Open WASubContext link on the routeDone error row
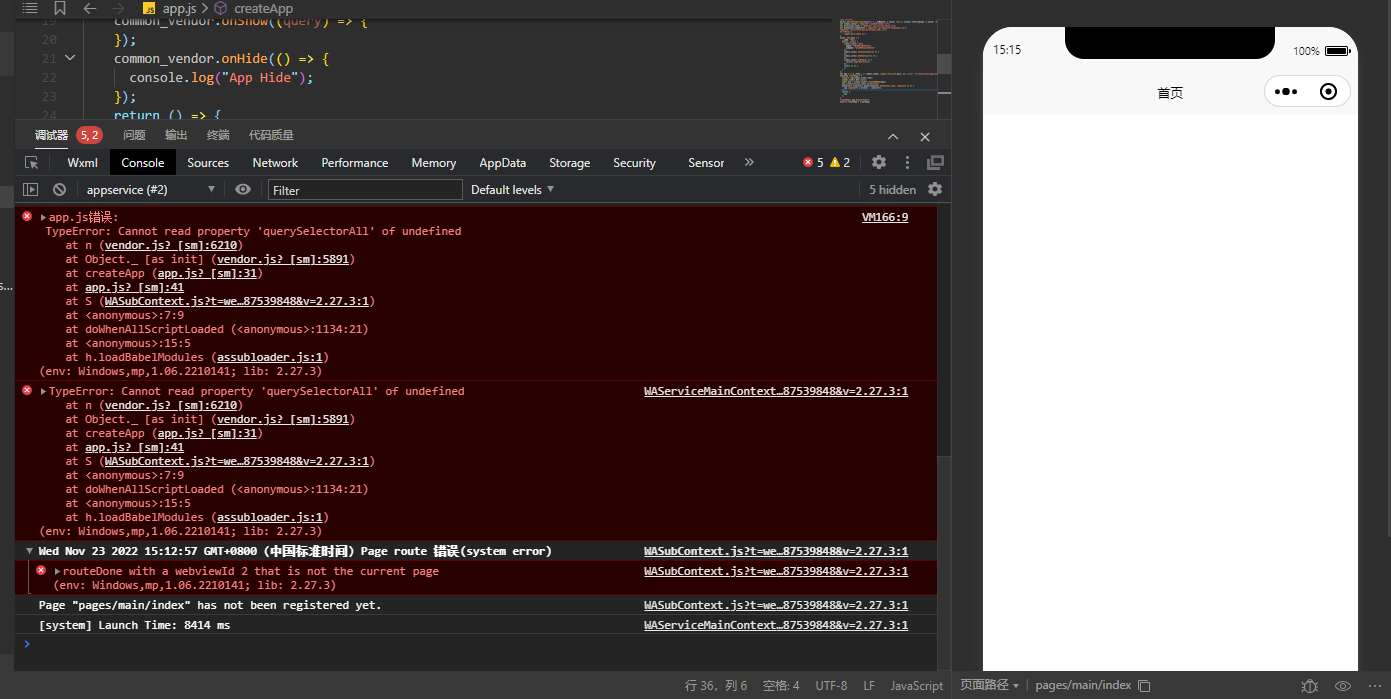Screen dimensions: 1391x699 776,571
